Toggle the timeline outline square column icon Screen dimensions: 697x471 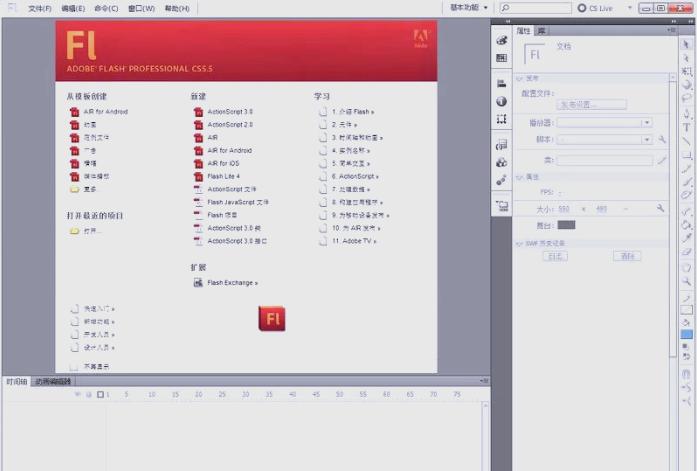[100, 394]
